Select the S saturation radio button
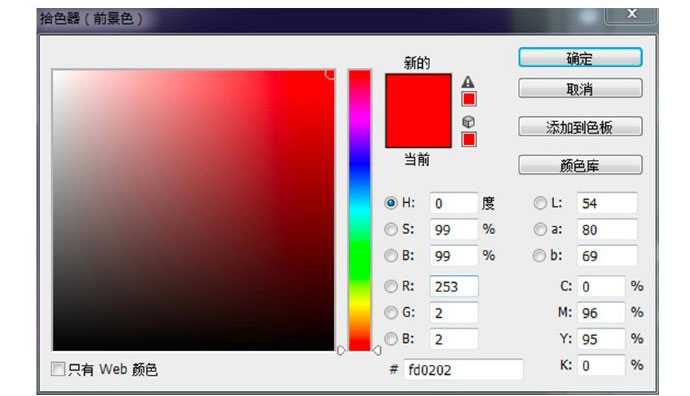Screen dimensions: 690x396 point(391,229)
